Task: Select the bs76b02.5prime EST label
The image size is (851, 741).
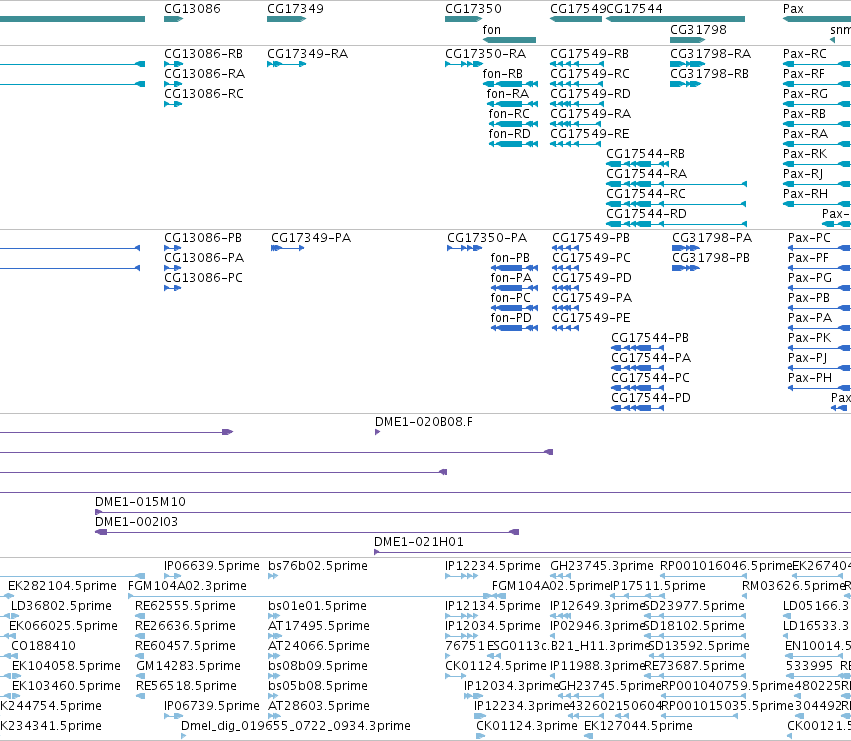Action: click(317, 566)
